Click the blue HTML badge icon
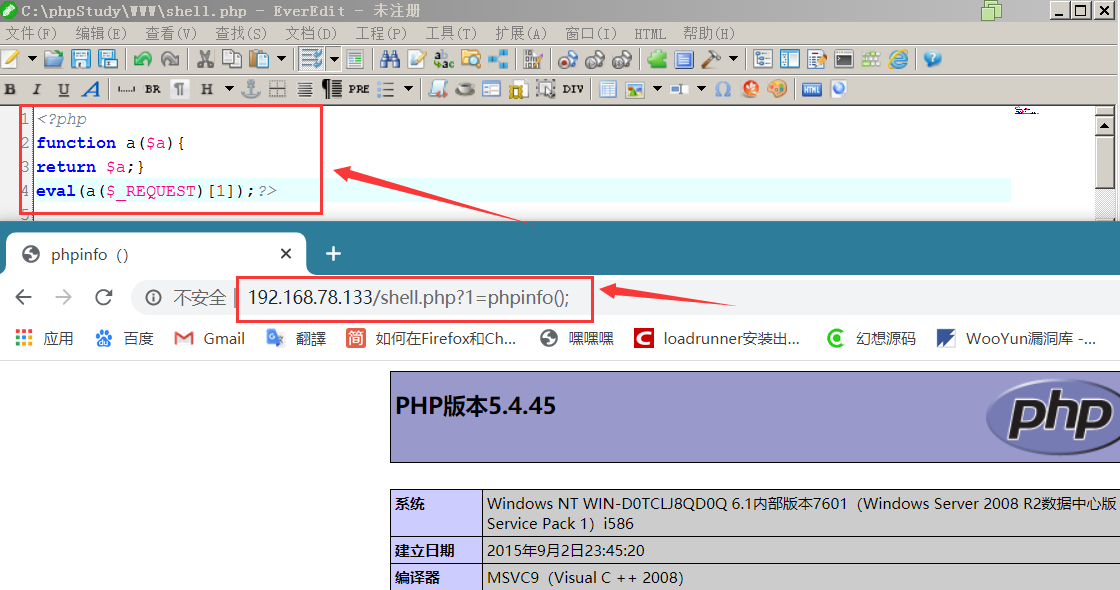Screen dimensions: 1120x590 811,89
